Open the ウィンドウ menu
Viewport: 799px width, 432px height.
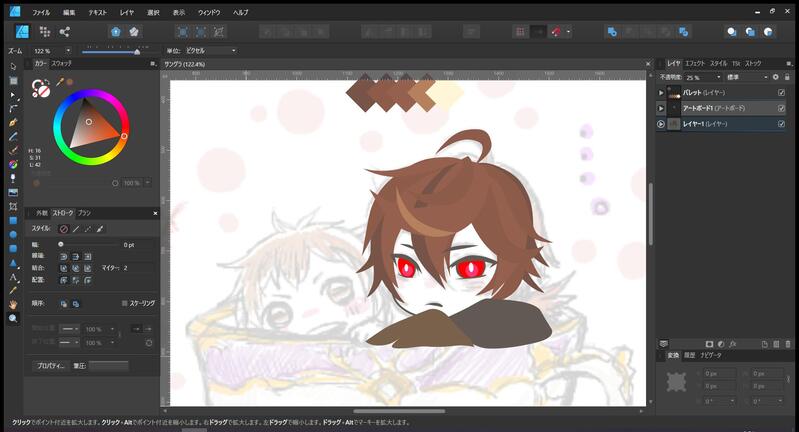click(x=209, y=12)
